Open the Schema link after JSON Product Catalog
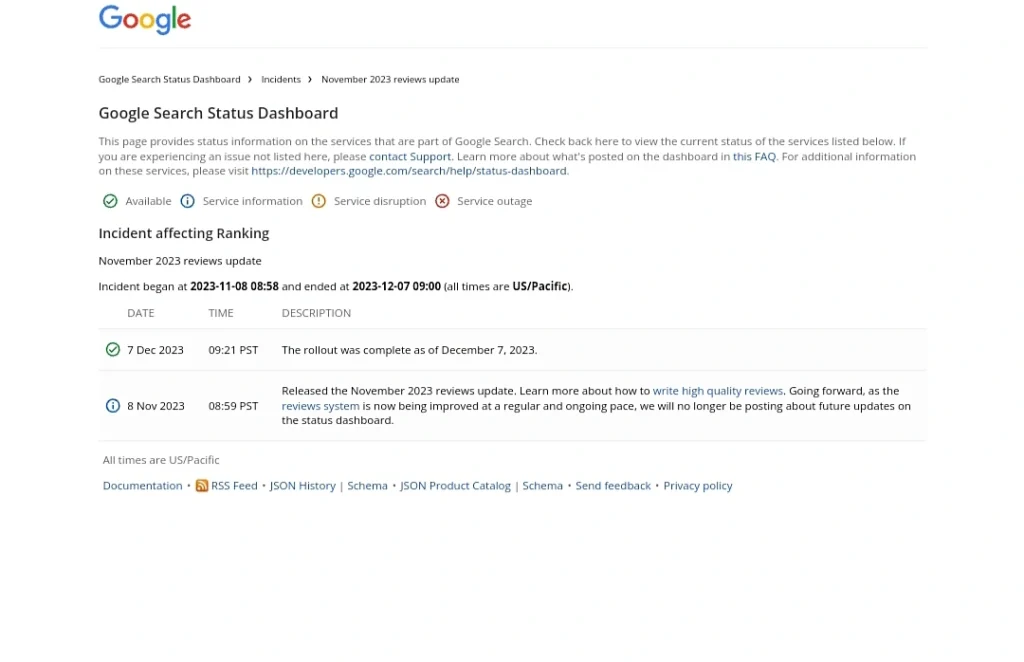Image resolution: width=1024 pixels, height=662 pixels. point(542,485)
